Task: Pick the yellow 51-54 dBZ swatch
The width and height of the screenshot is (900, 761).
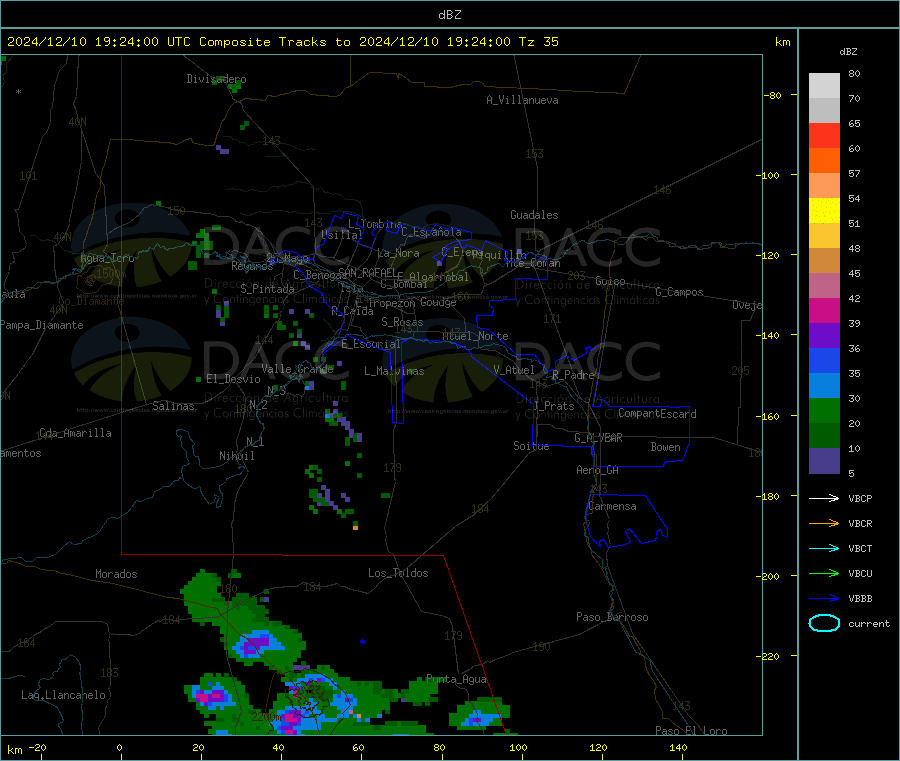Action: 824,211
